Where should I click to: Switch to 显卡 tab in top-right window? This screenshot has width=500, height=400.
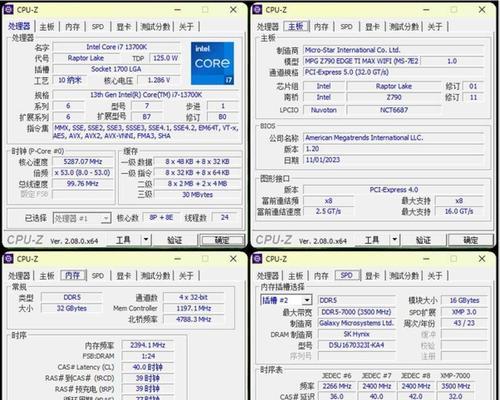click(372, 27)
